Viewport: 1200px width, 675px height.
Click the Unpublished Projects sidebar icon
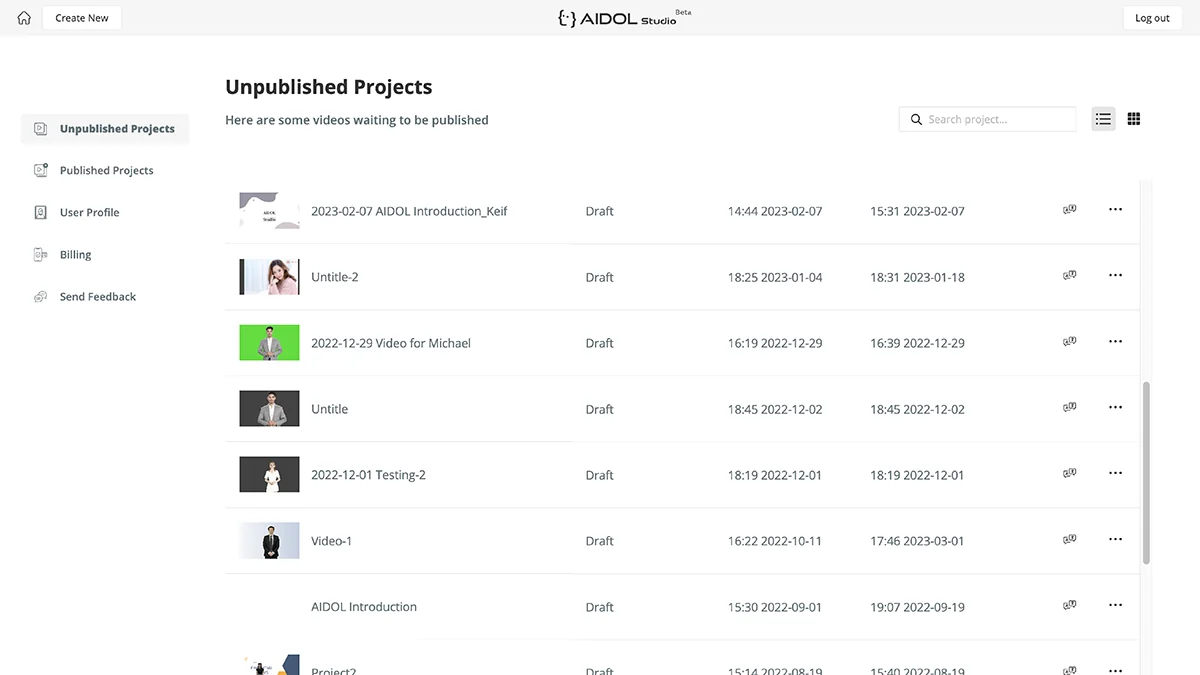[40, 129]
